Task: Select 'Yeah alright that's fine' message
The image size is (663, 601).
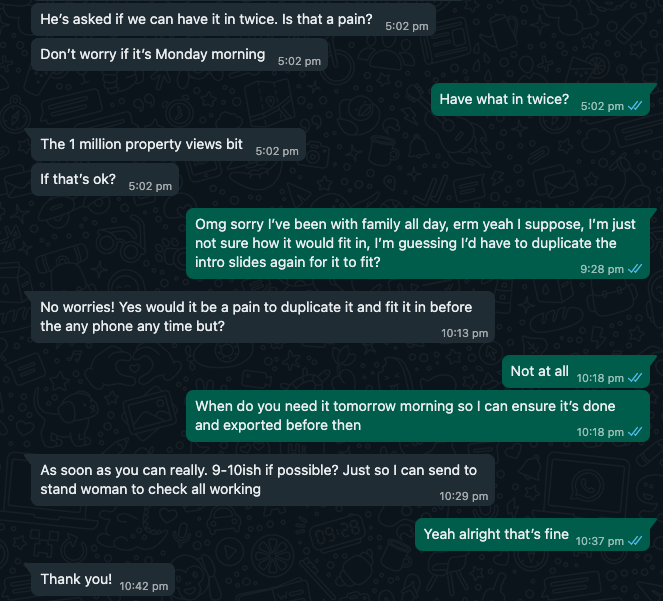Action: pos(532,535)
